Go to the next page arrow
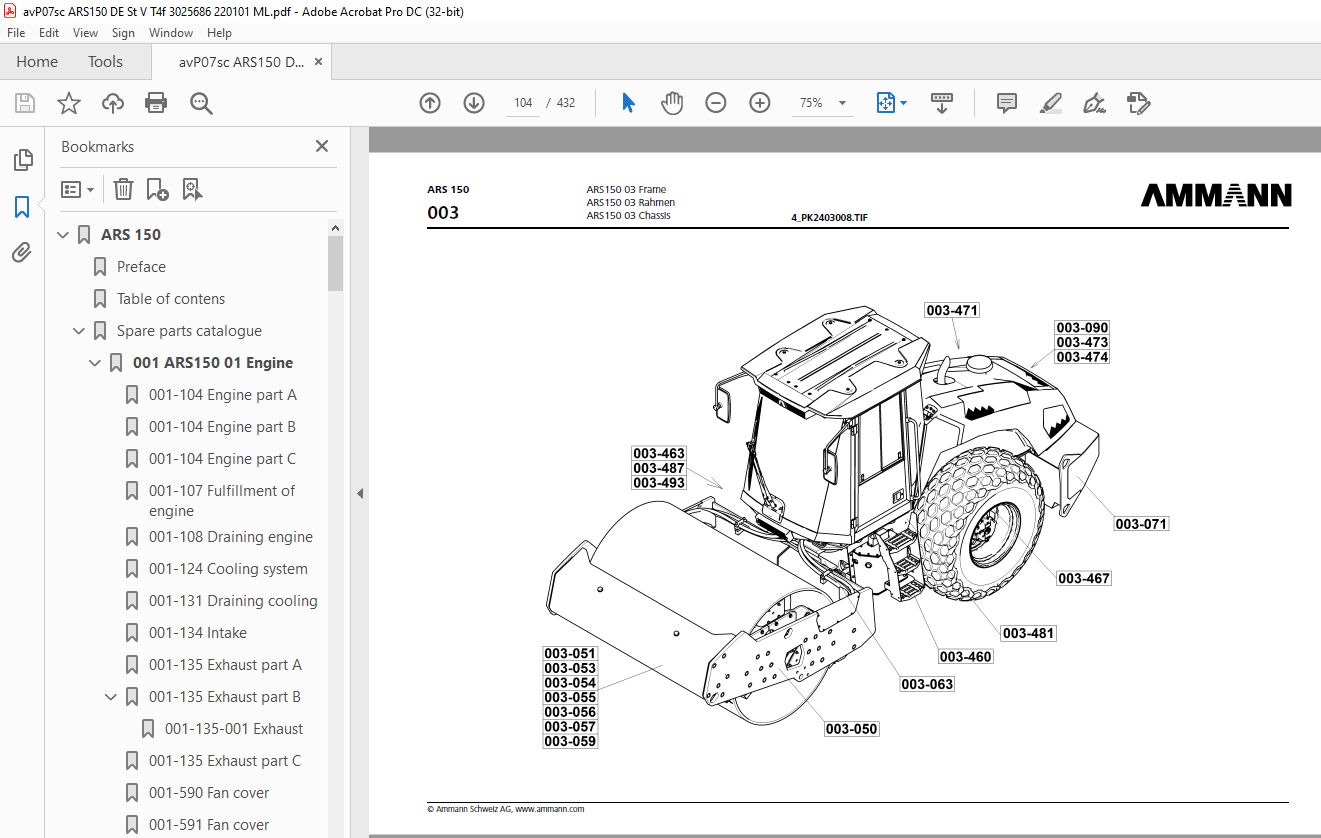The height and width of the screenshot is (838, 1321). [x=474, y=103]
